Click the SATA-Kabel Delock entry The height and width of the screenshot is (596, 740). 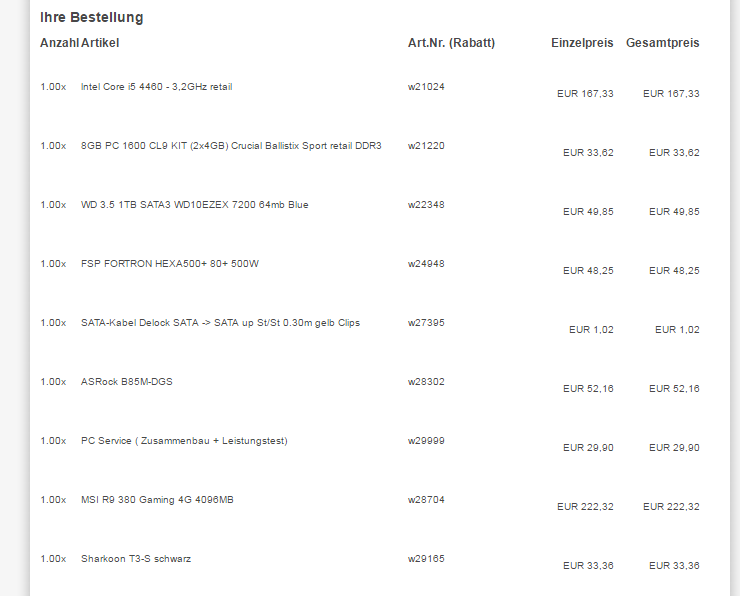click(x=220, y=323)
